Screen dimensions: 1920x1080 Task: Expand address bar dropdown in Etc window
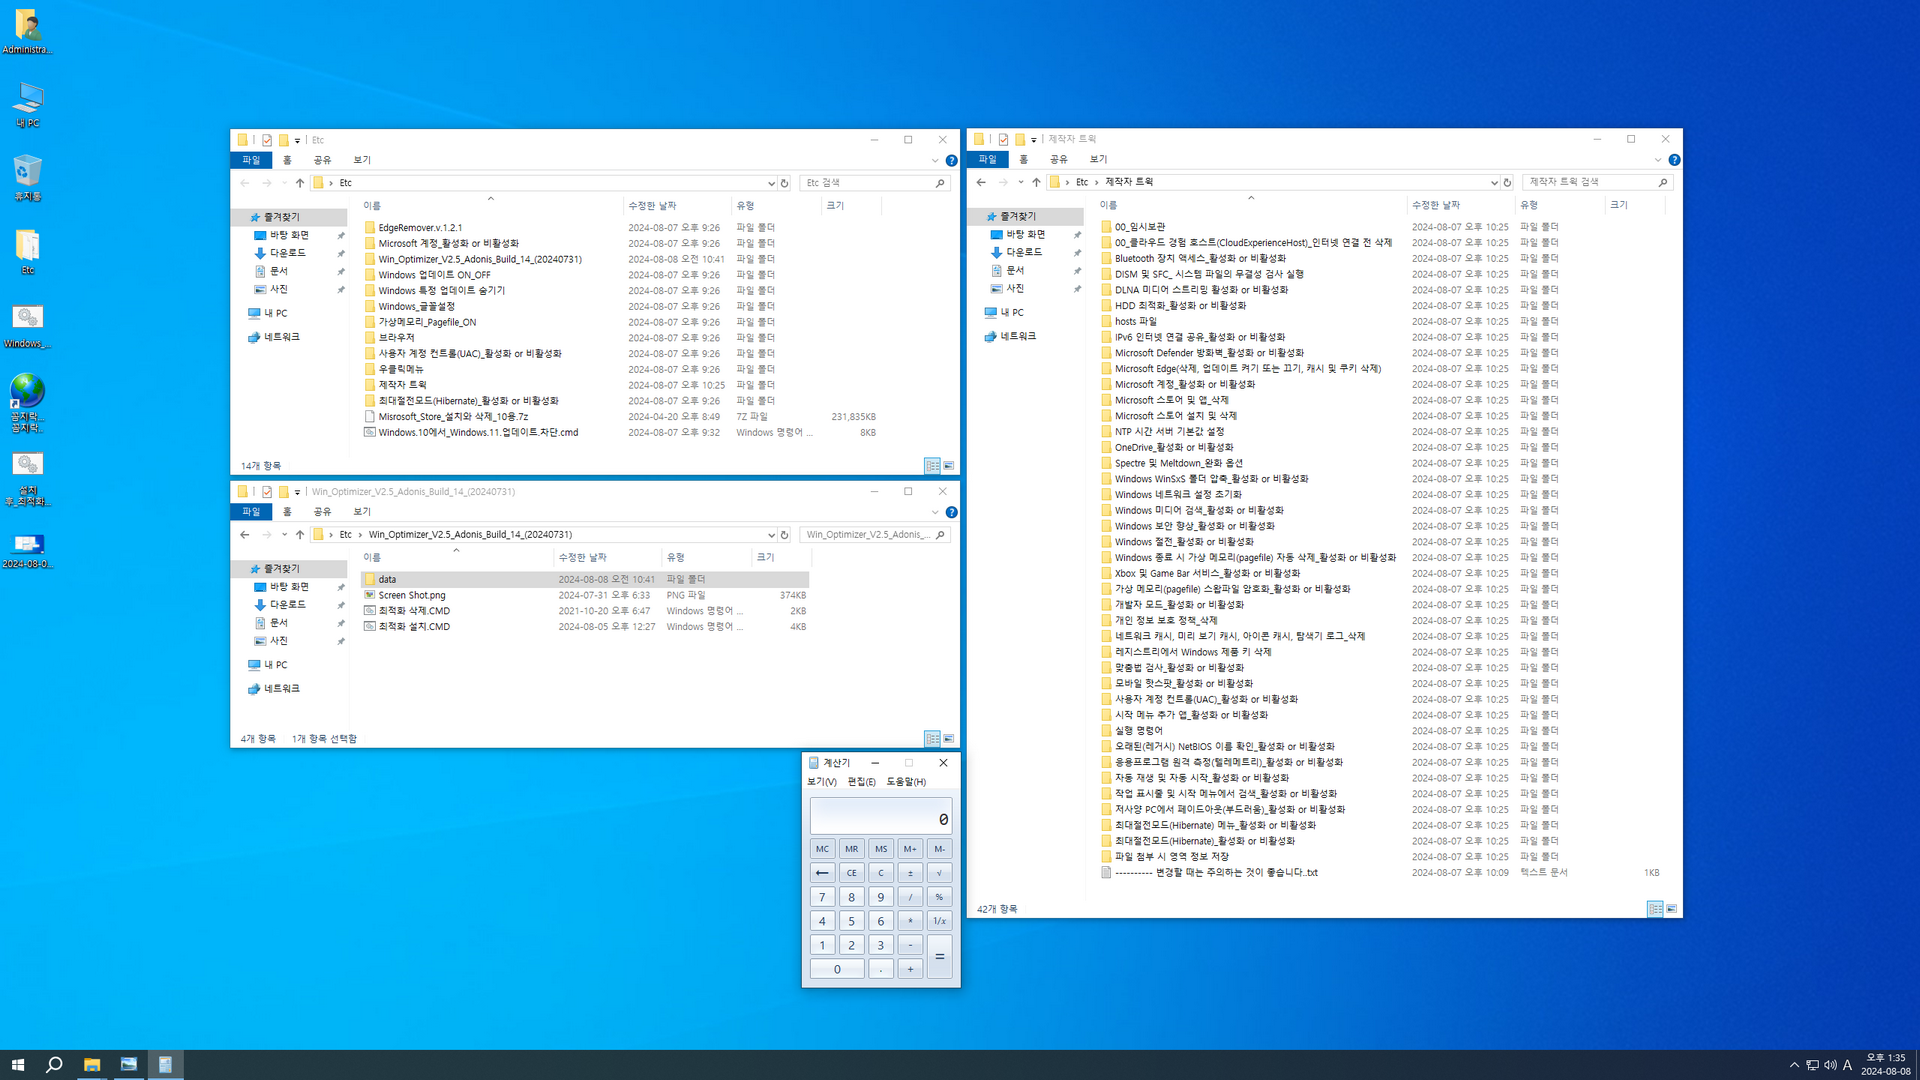pyautogui.click(x=771, y=183)
